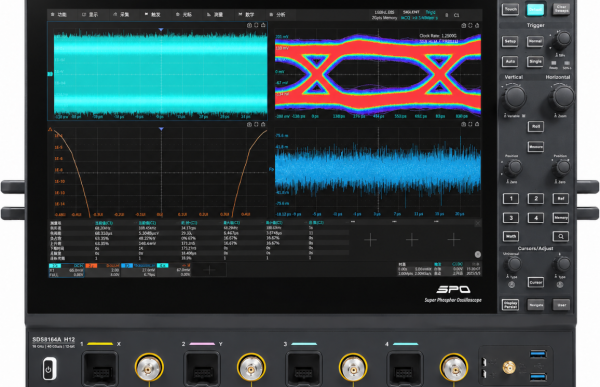Click channel 3 BNC connector
The image size is (600, 387).
click(x=353, y=367)
